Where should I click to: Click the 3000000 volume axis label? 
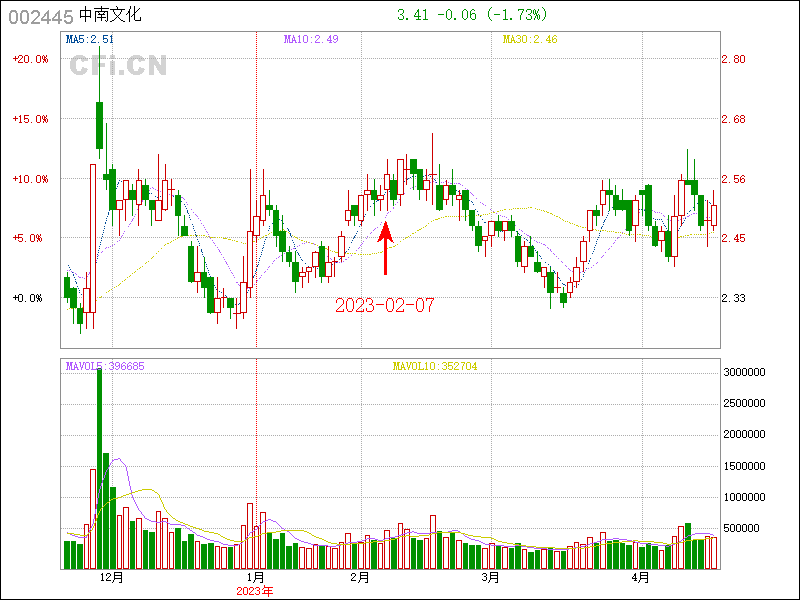tap(744, 372)
